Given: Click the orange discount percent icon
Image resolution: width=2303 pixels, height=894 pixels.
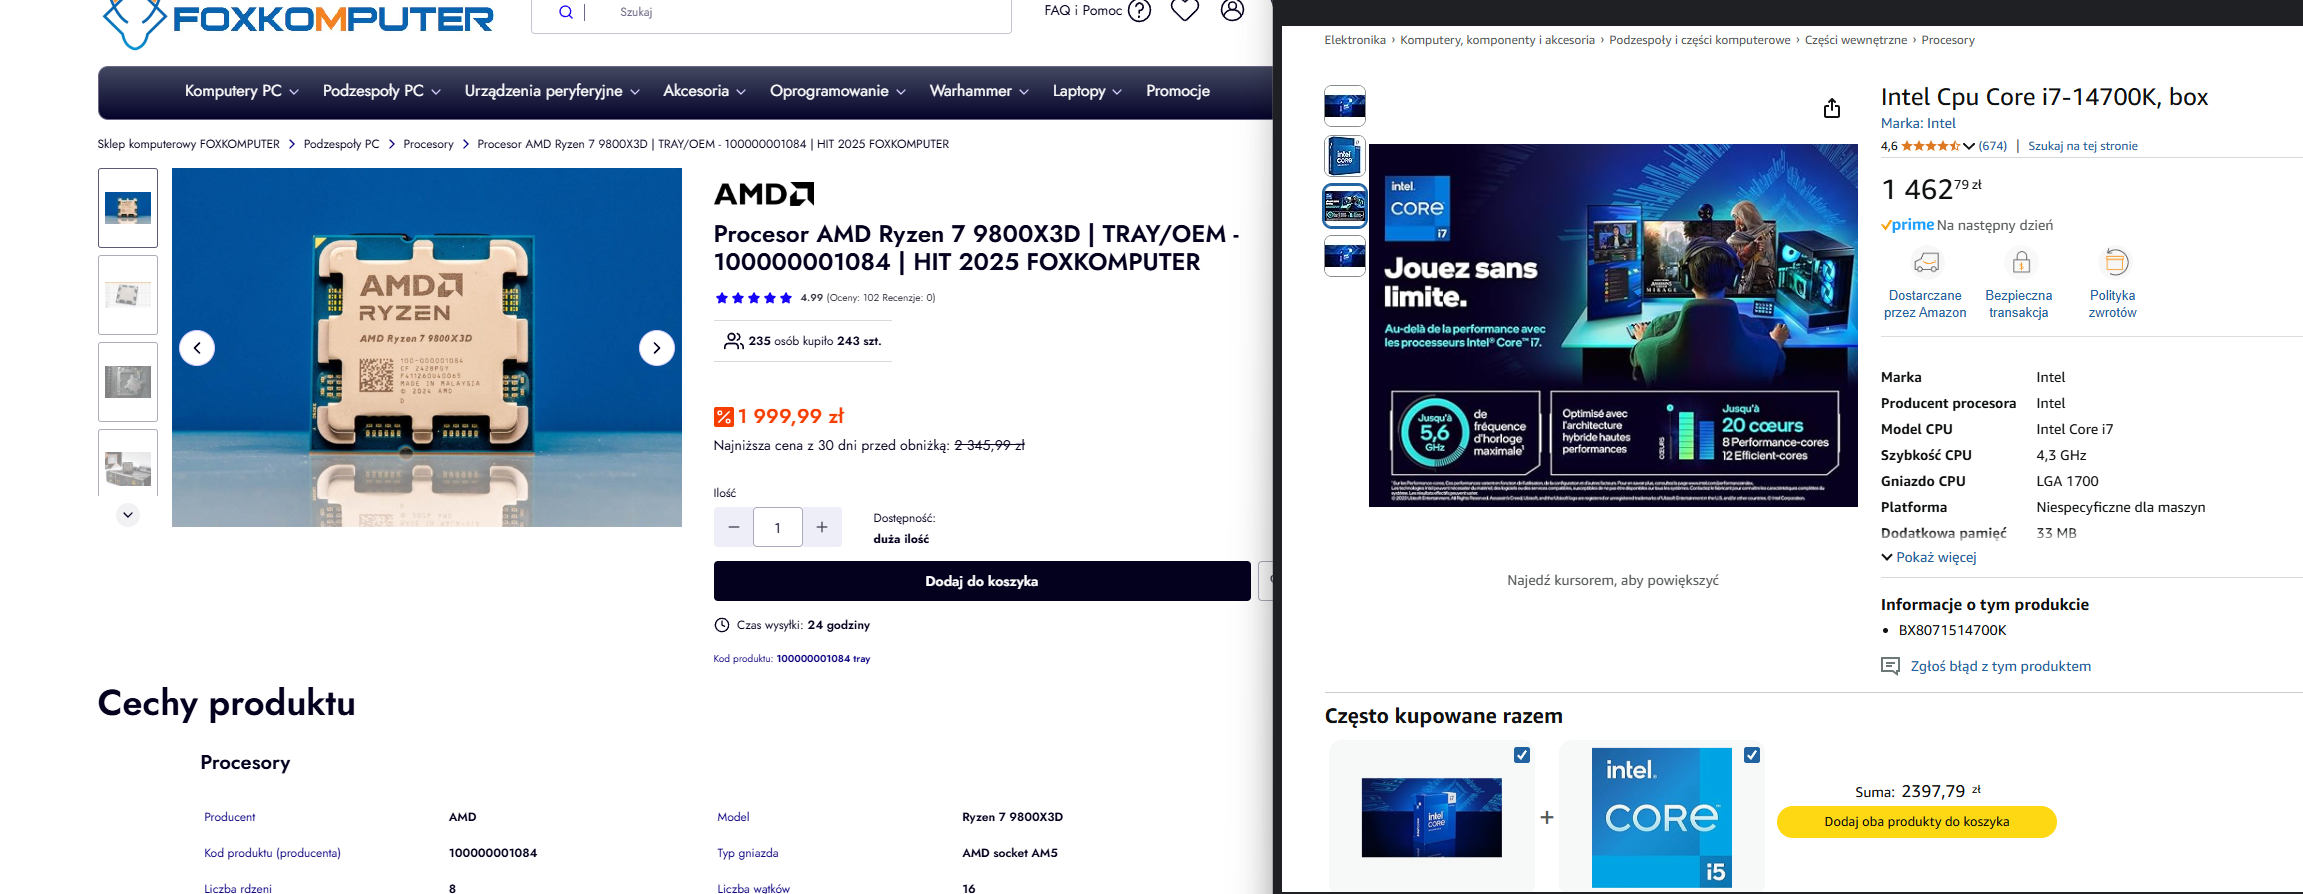Looking at the screenshot, I should [x=723, y=417].
